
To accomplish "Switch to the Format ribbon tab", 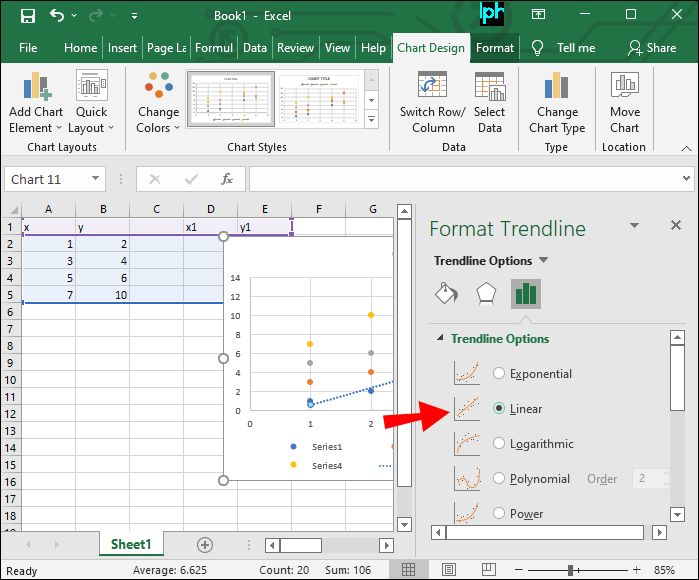I will [x=495, y=48].
